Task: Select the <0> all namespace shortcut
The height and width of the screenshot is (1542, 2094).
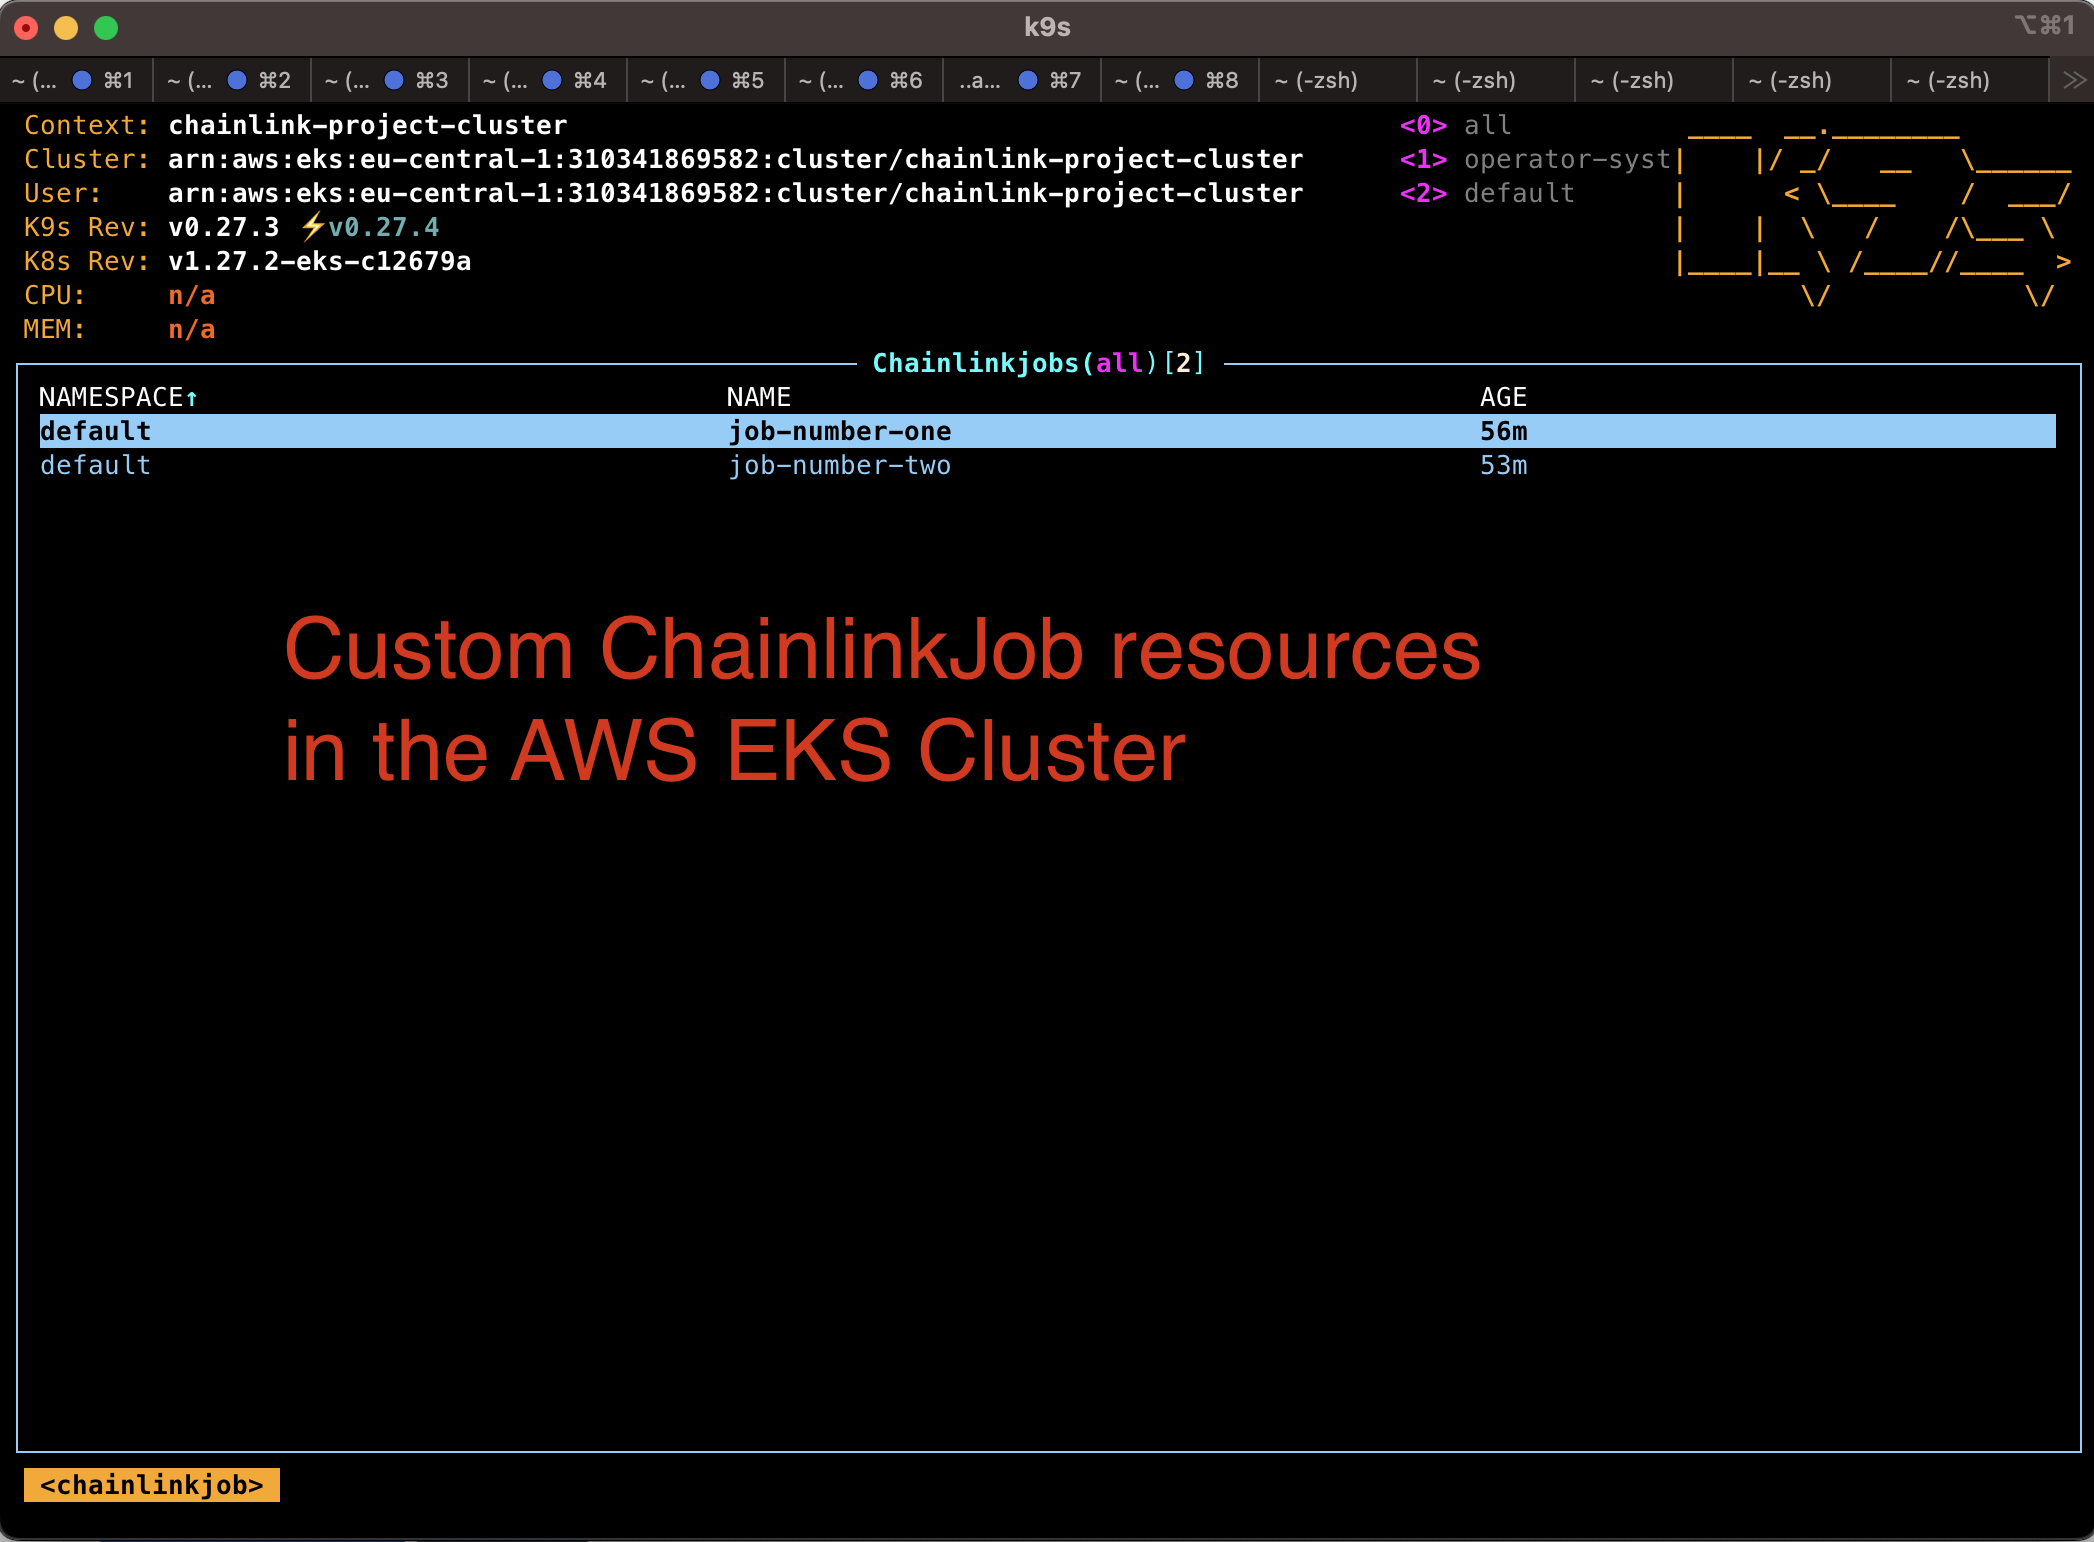Action: point(1455,125)
